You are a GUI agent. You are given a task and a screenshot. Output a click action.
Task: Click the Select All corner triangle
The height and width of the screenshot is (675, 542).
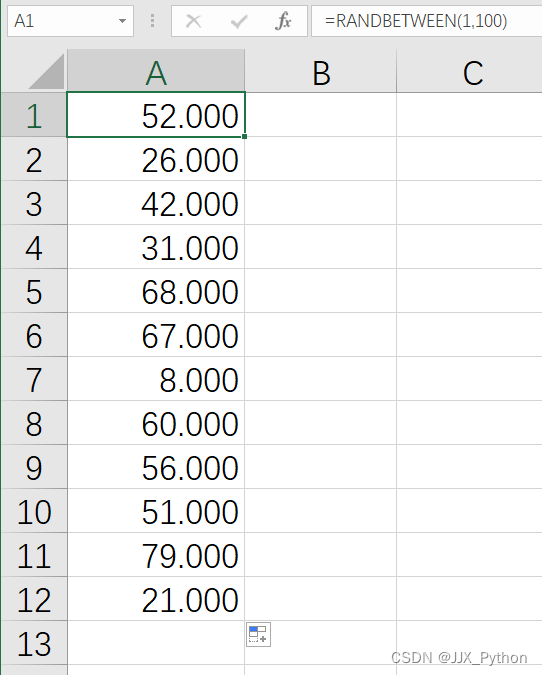tap(46, 71)
